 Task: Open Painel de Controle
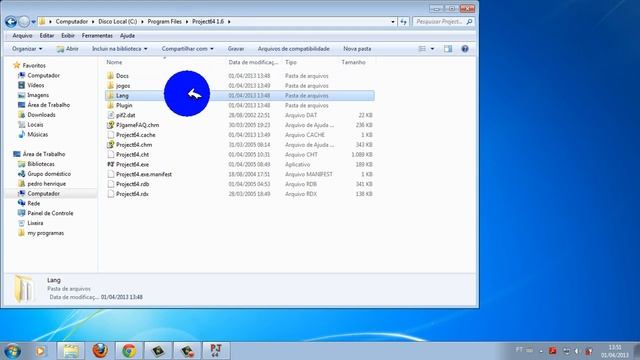(x=50, y=213)
